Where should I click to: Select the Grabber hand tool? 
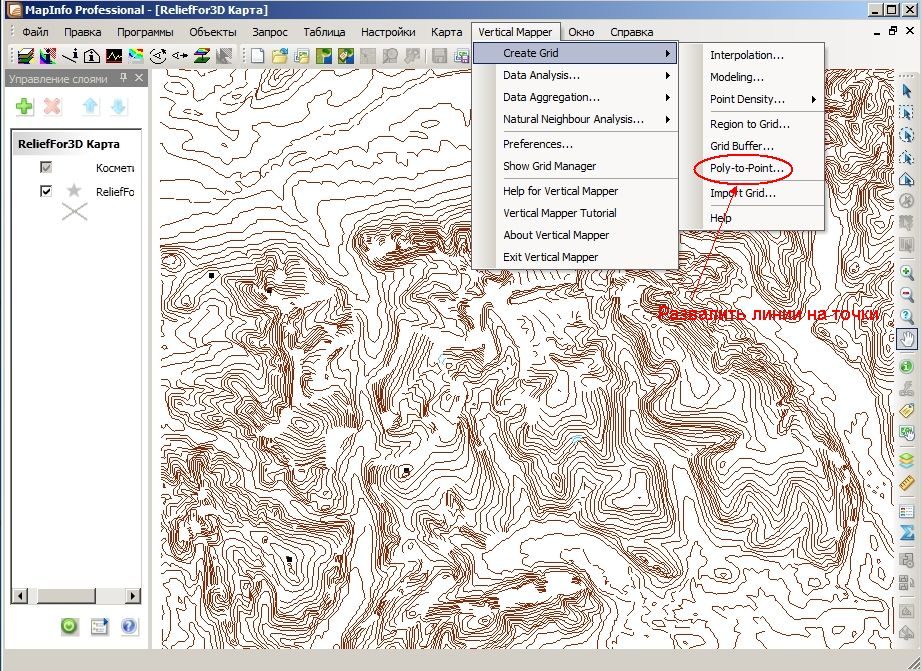907,339
